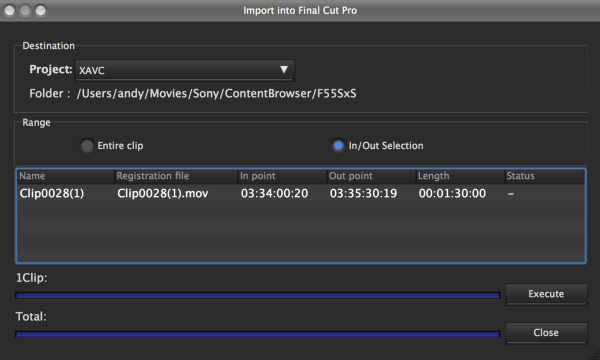600x360 pixels.
Task: Select the Entire clip radio button
Action: [87, 145]
